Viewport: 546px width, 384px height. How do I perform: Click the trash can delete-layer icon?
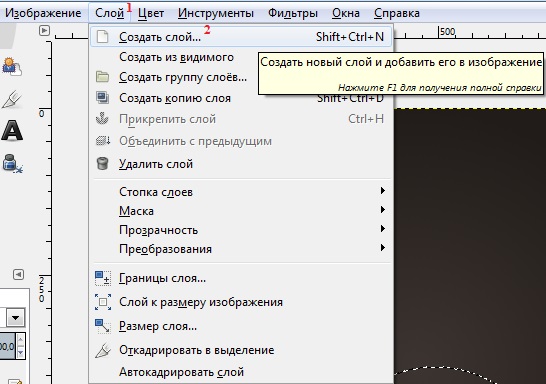tap(102, 163)
